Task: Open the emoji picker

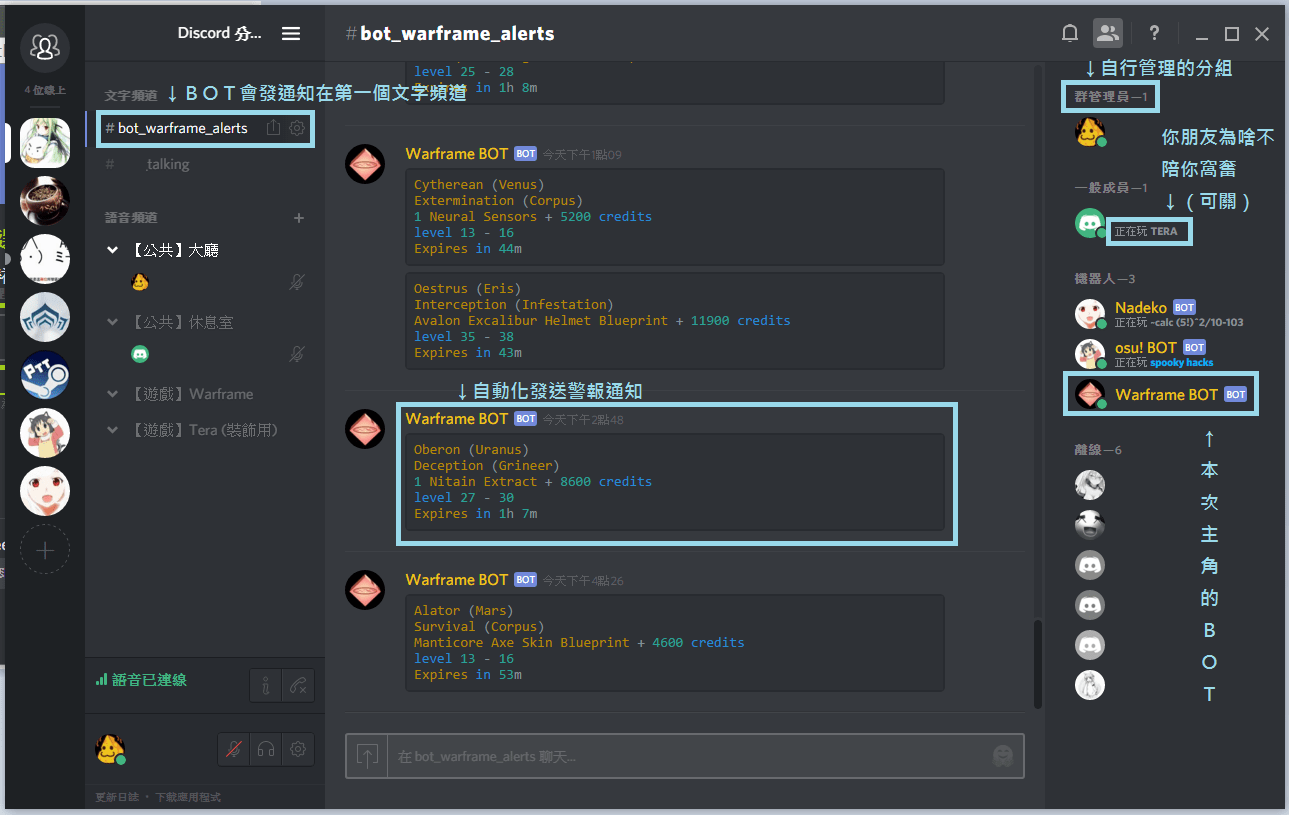Action: click(x=1002, y=757)
